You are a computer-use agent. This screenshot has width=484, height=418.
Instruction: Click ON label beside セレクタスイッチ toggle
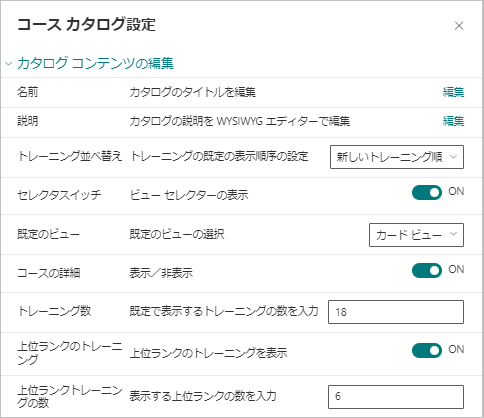(456, 191)
